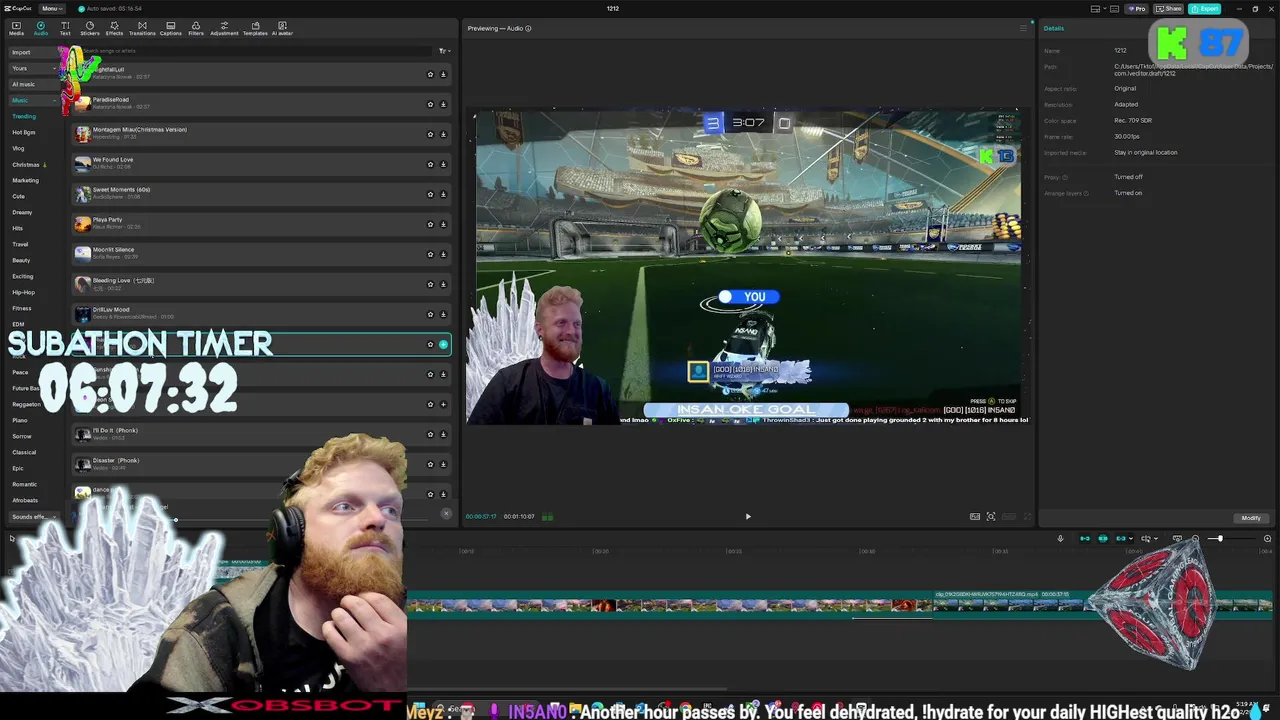
Task: Open the Sounds effects section
Action: click(35, 517)
